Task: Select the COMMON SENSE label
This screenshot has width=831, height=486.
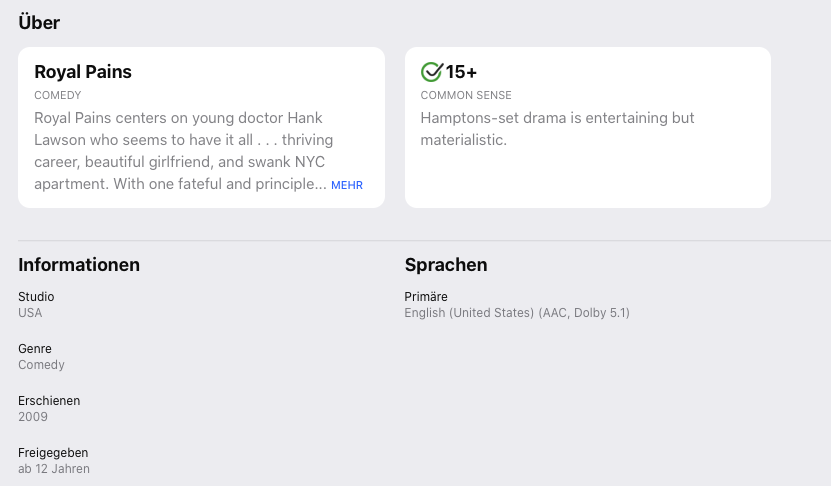Action: pyautogui.click(x=466, y=96)
